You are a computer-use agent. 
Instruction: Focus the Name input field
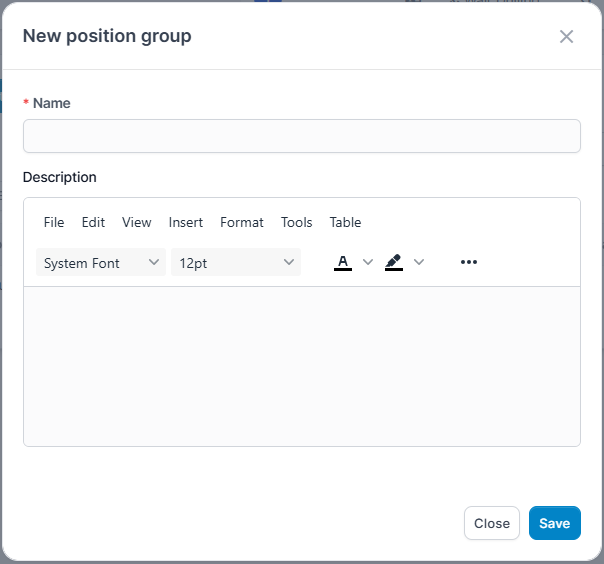tap(301, 136)
